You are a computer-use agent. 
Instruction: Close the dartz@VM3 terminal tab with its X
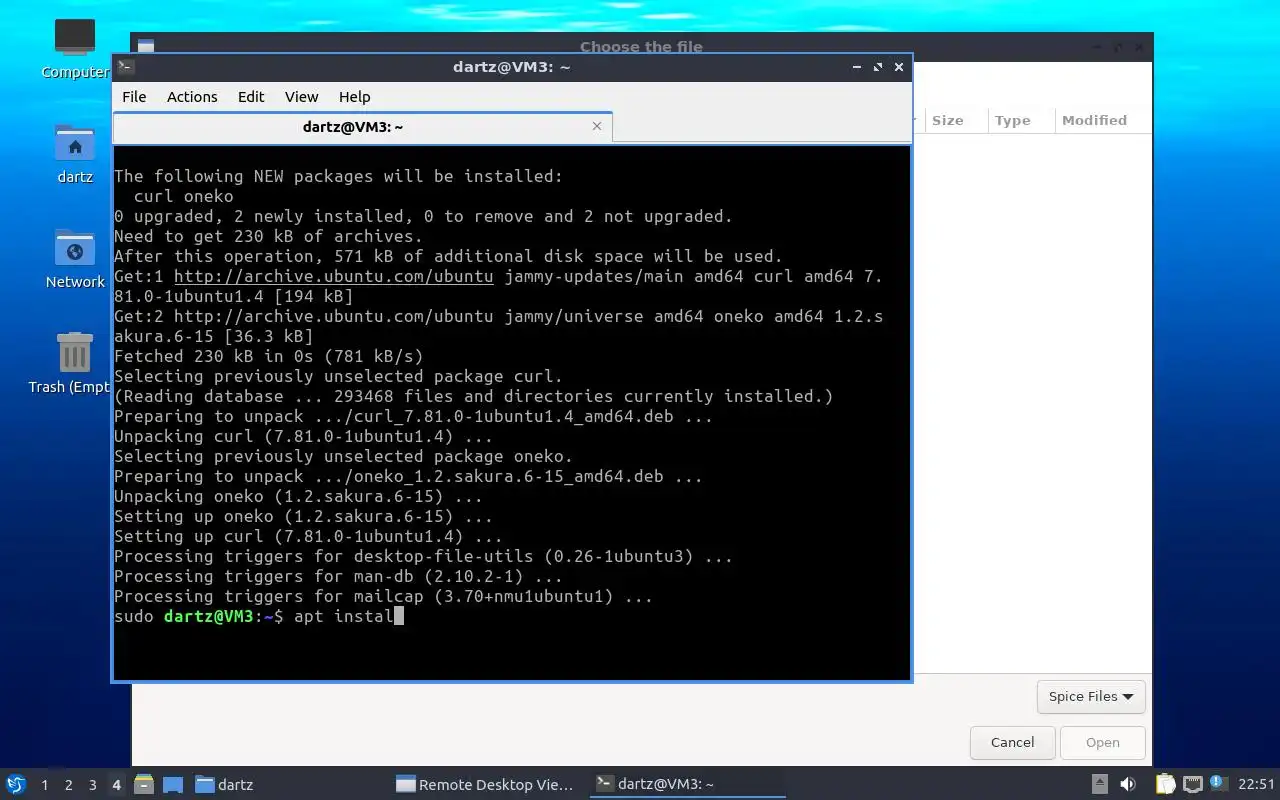(597, 126)
